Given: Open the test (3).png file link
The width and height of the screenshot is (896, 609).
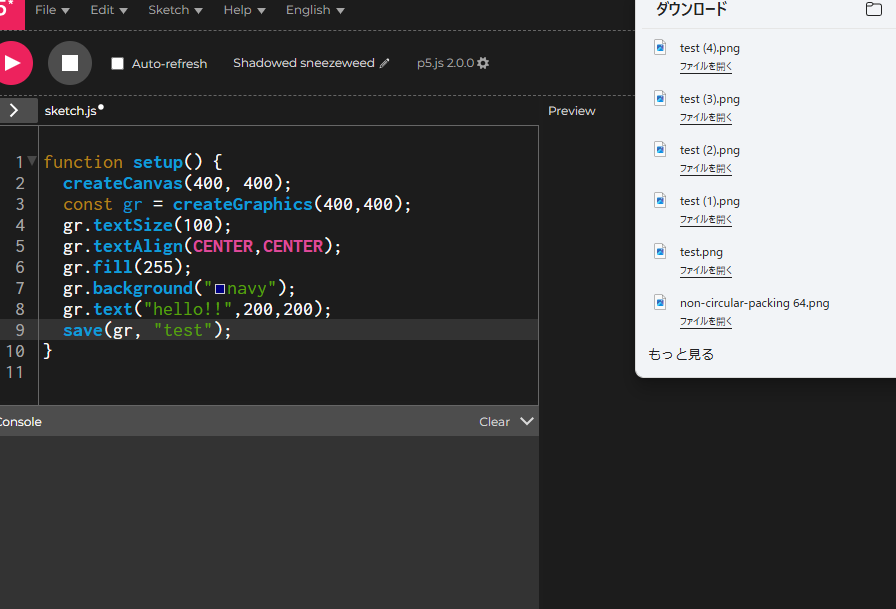Looking at the screenshot, I should [706, 117].
